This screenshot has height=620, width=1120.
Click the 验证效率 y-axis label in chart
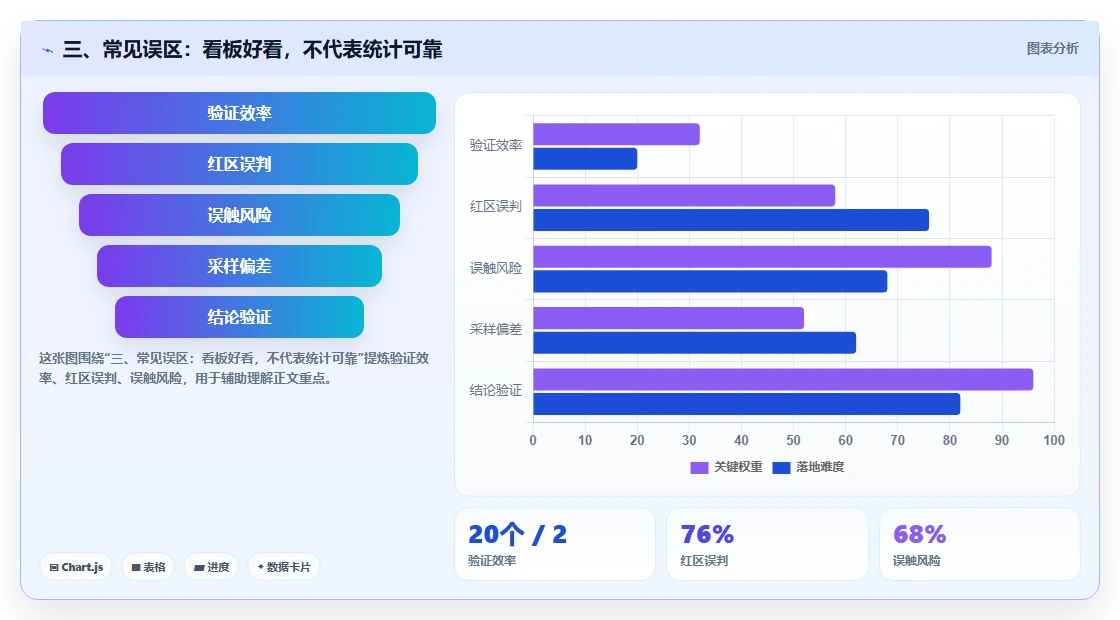496,145
